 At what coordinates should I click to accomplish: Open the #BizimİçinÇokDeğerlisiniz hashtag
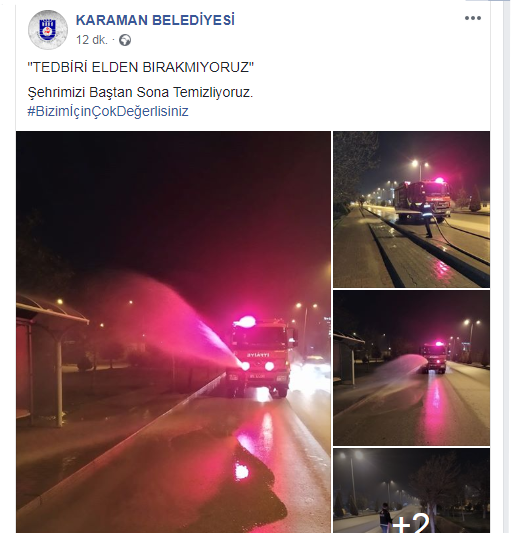[108, 111]
